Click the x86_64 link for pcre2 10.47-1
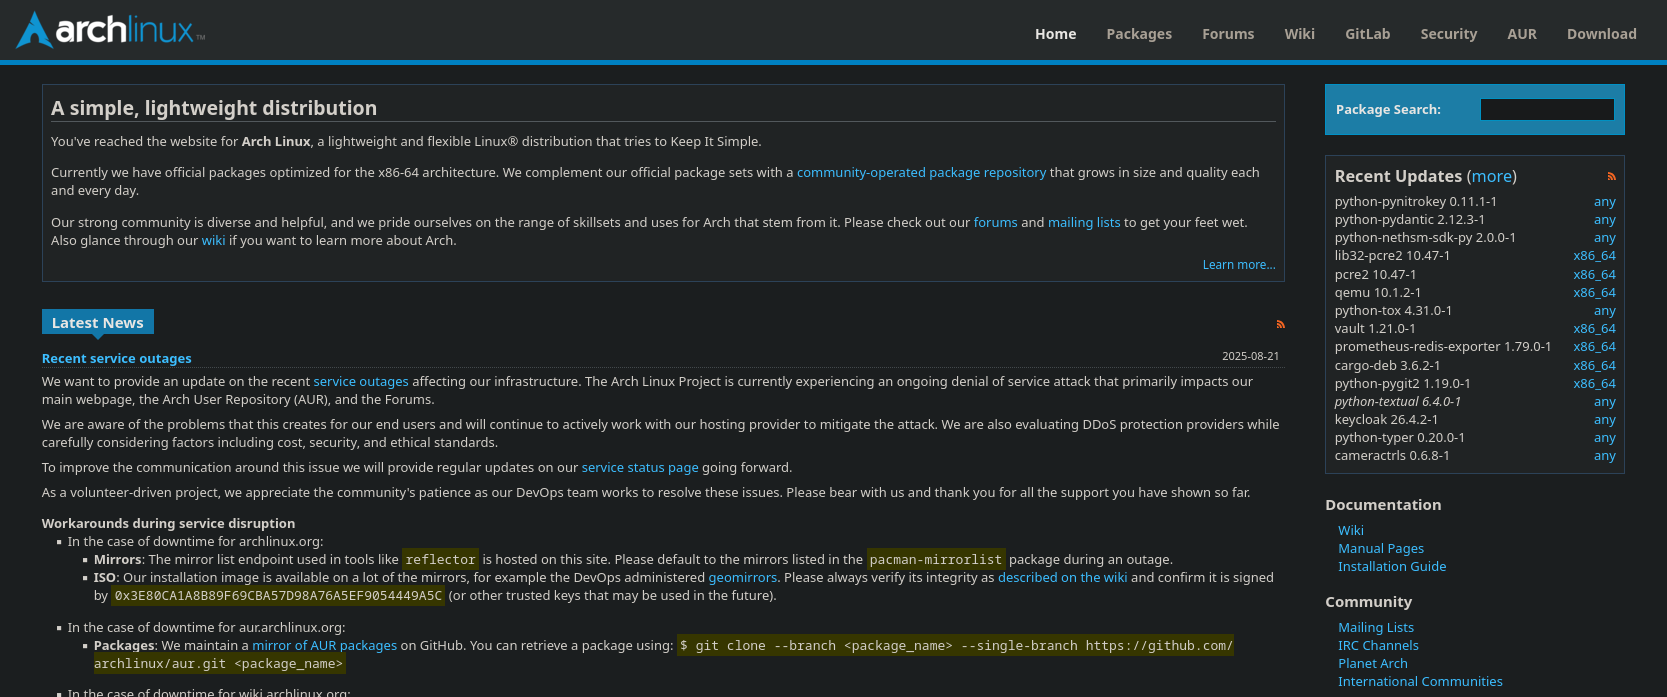 pyautogui.click(x=1594, y=275)
